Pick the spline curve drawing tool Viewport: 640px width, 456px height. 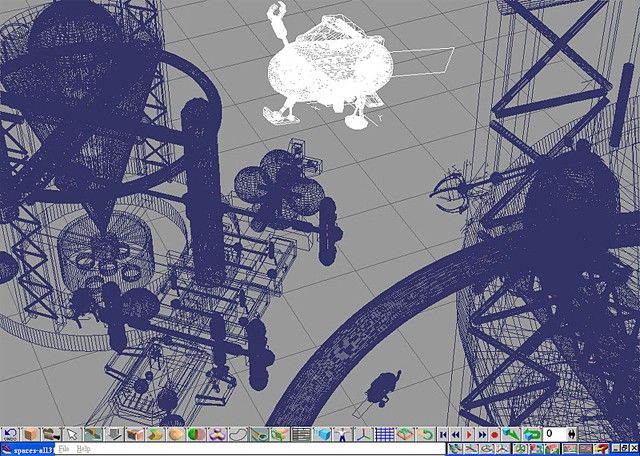point(239,435)
